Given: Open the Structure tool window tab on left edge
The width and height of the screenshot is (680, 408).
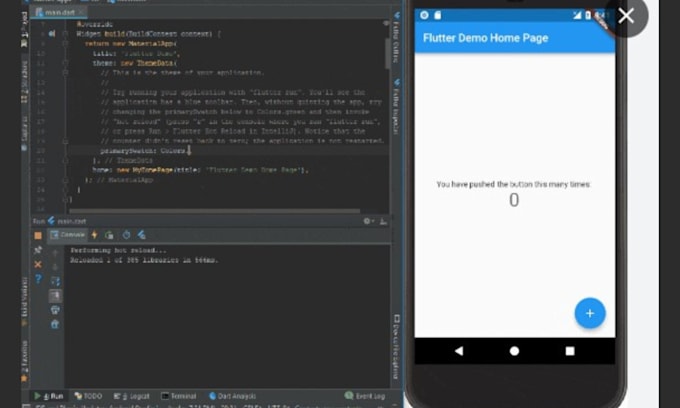Looking at the screenshot, I should click(25, 82).
